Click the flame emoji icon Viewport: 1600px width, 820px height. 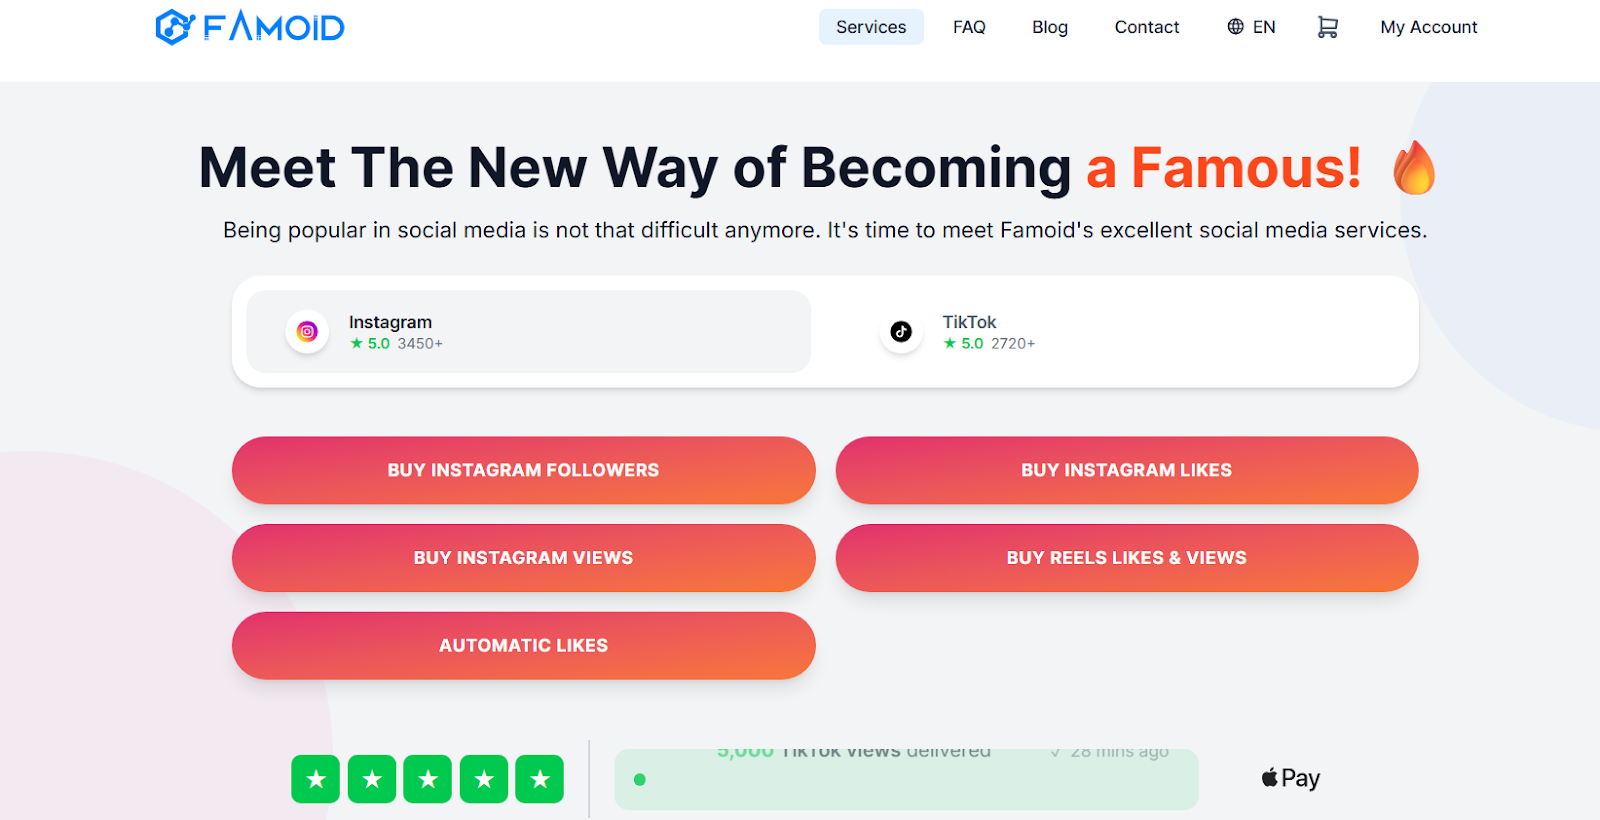[x=1414, y=167]
